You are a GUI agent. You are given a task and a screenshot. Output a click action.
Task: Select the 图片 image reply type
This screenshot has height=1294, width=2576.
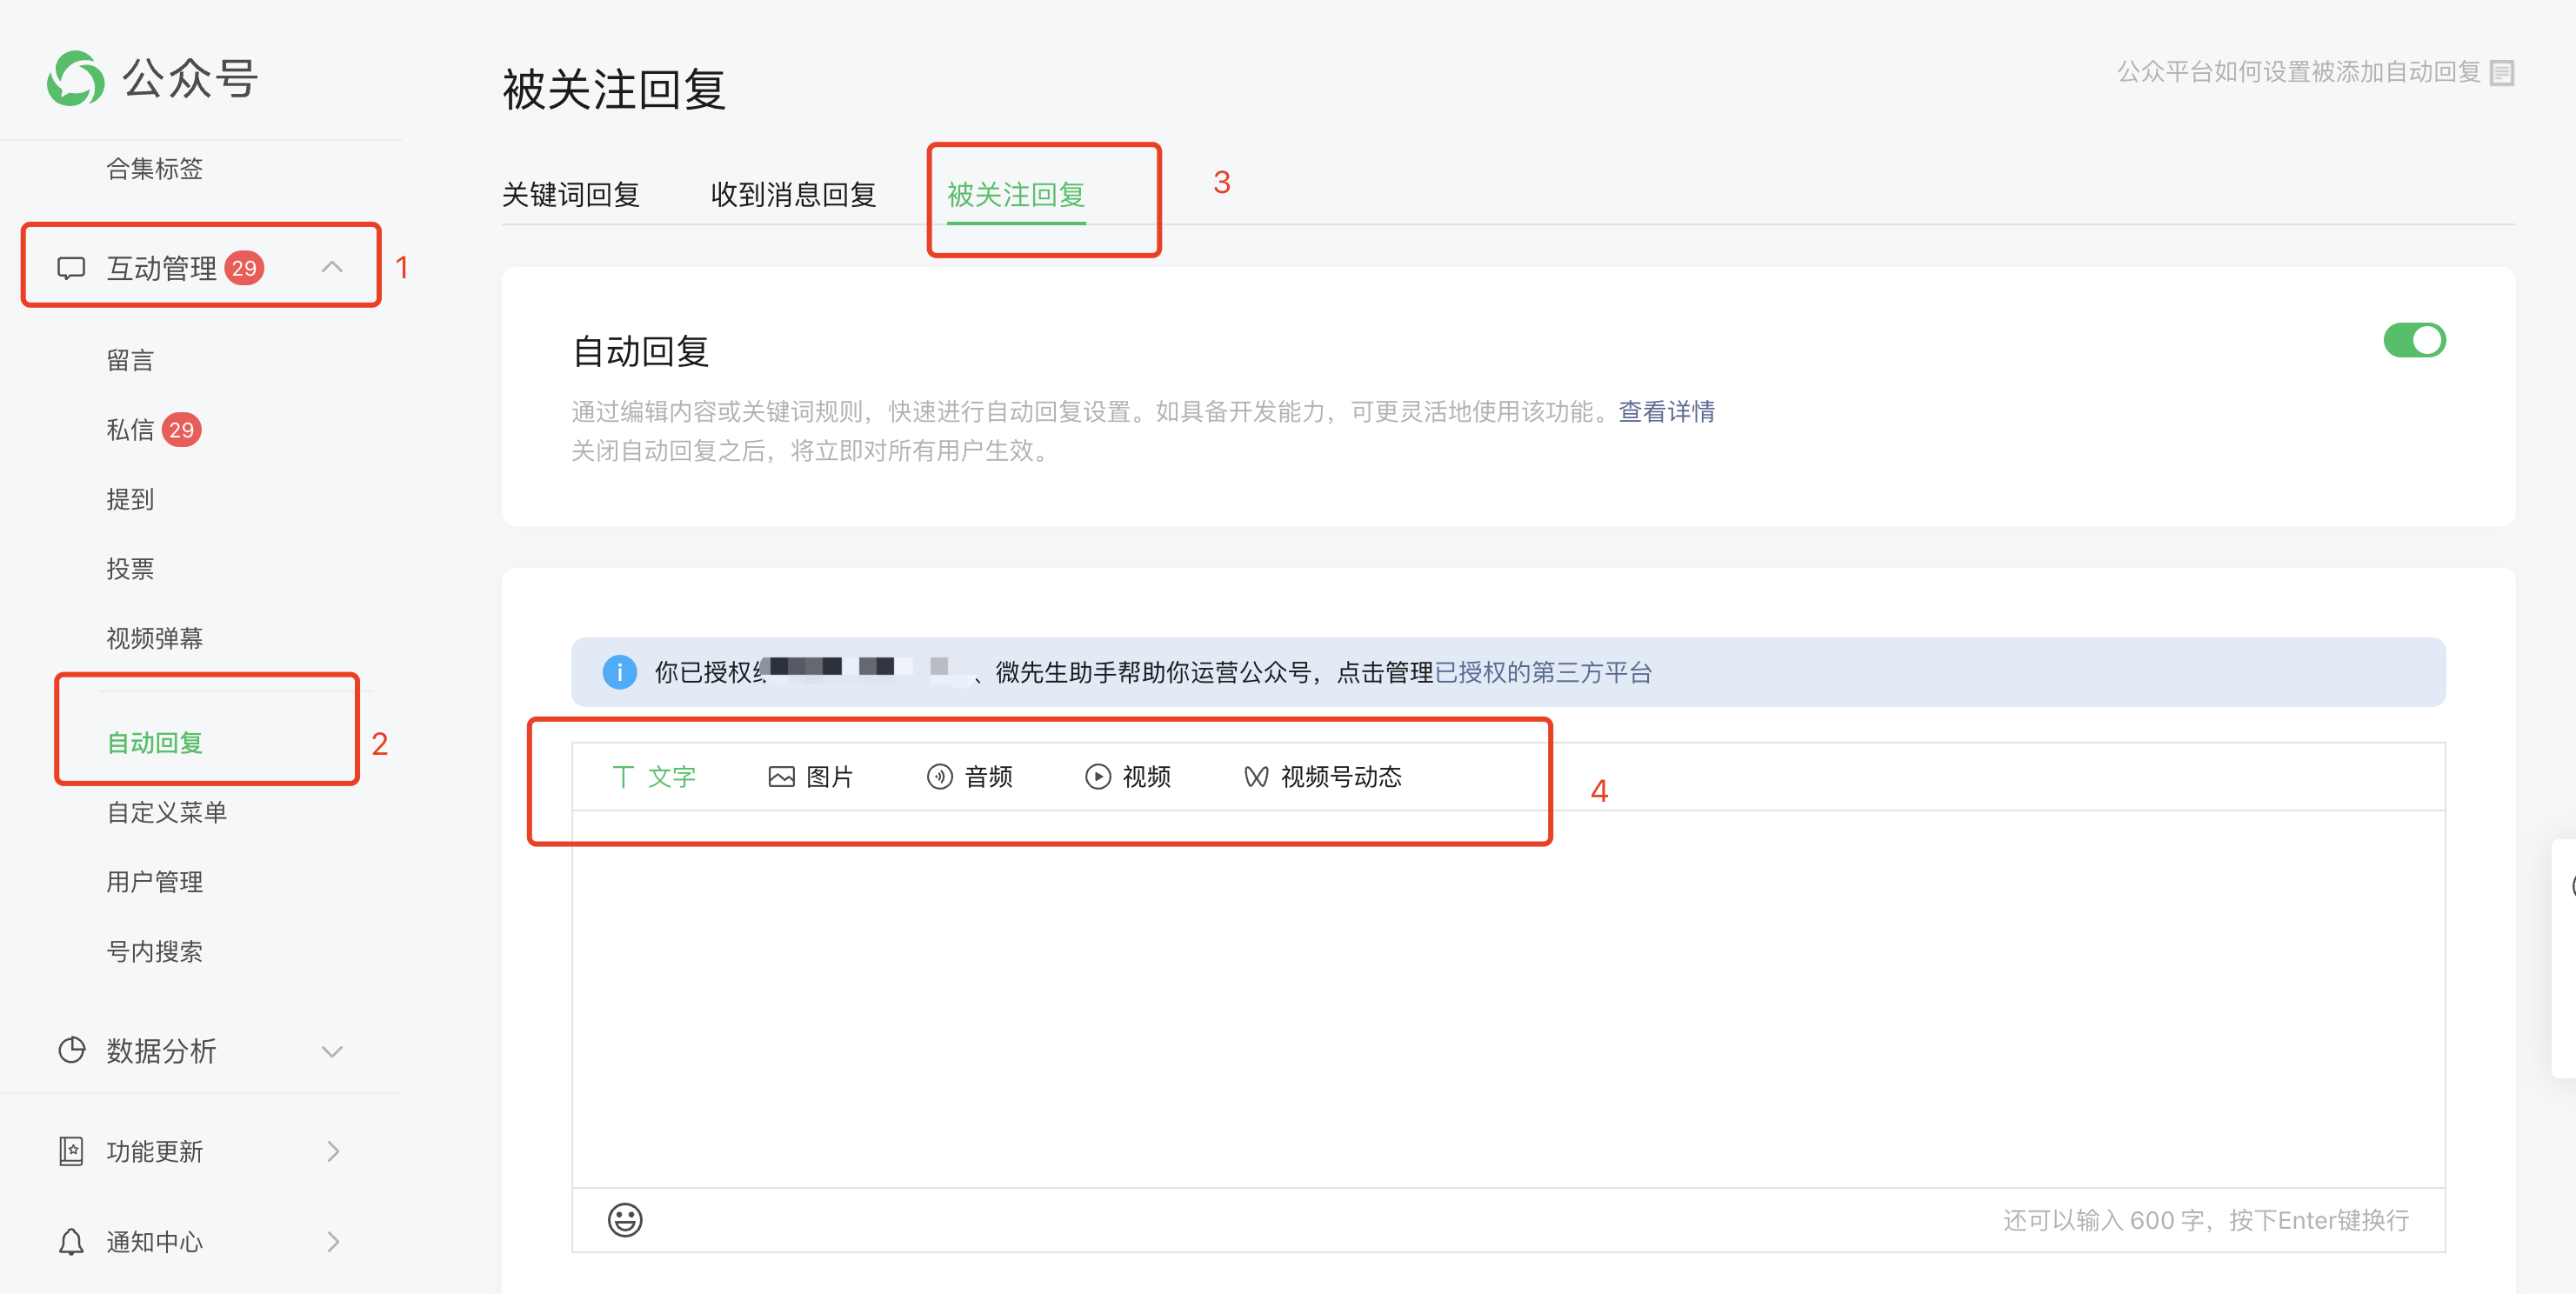810,776
